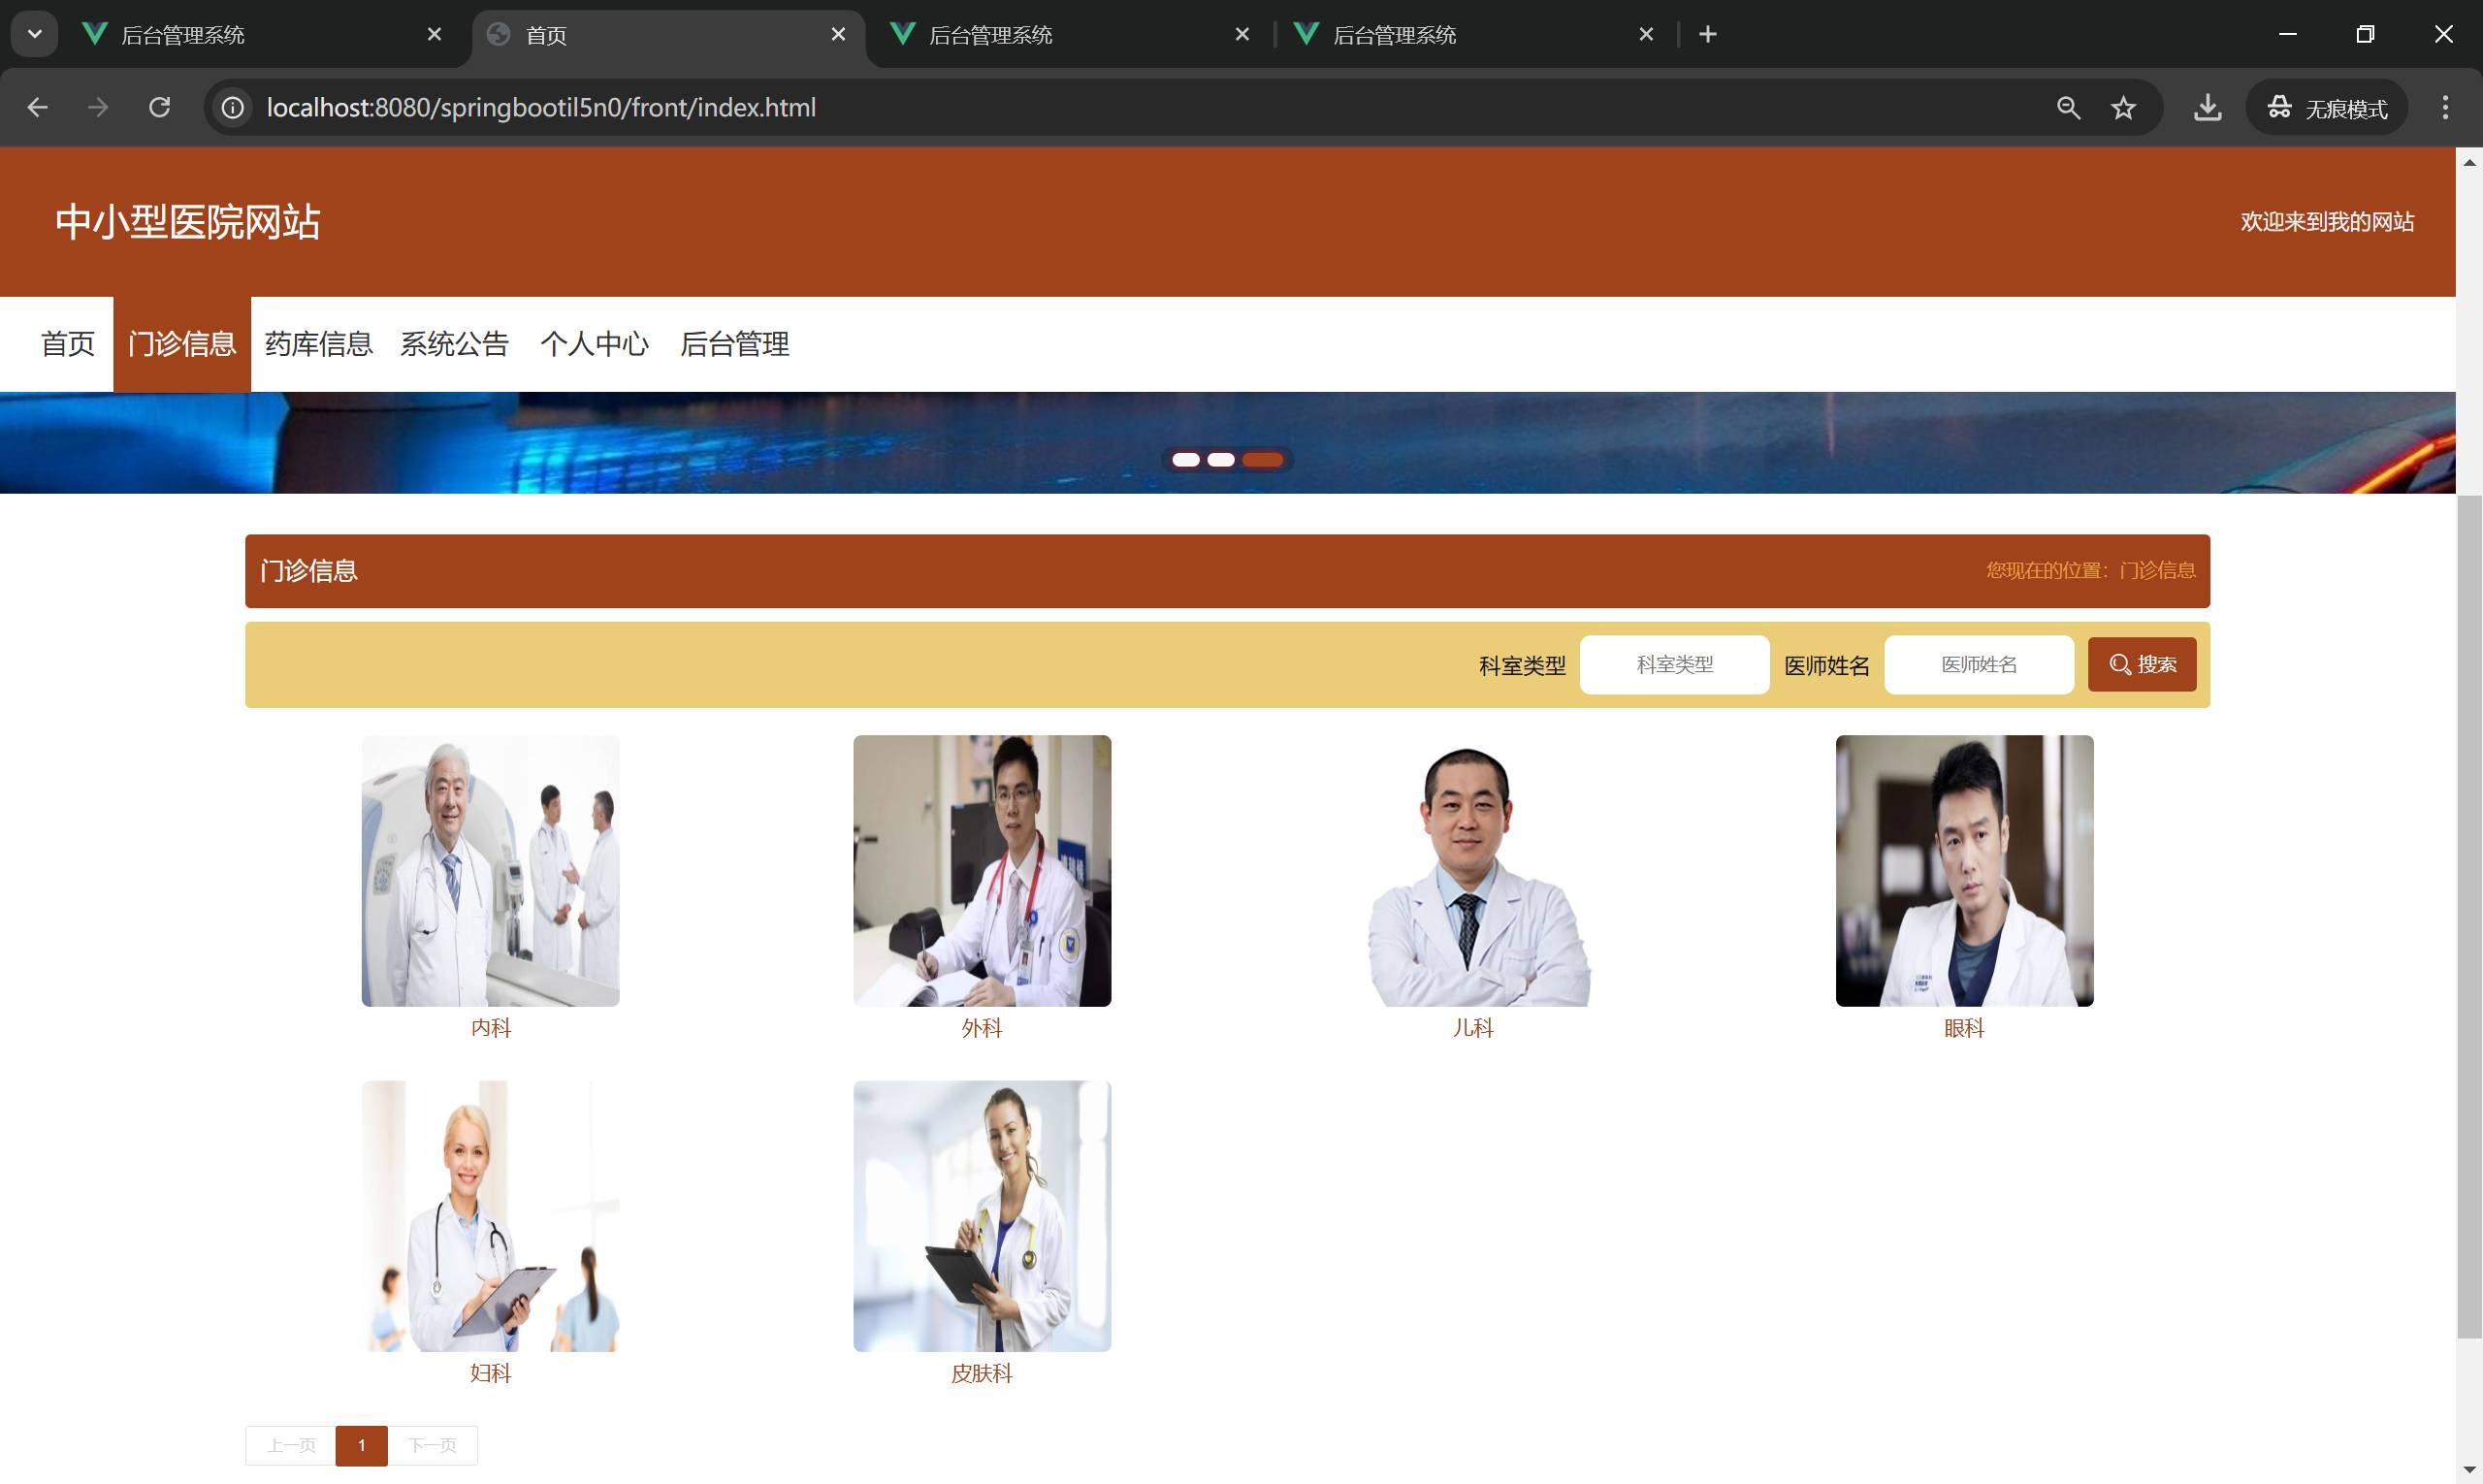Open the 皮肤科 doctor photo
Image resolution: width=2483 pixels, height=1484 pixels.
pyautogui.click(x=982, y=1216)
